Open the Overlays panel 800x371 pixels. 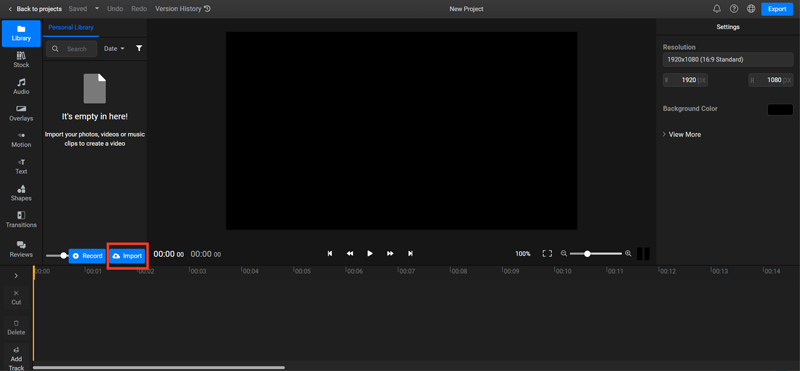point(21,113)
